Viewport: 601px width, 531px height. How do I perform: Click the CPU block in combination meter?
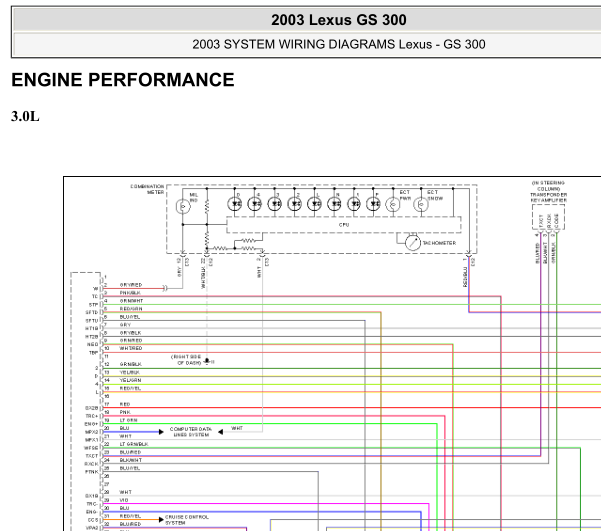point(343,225)
